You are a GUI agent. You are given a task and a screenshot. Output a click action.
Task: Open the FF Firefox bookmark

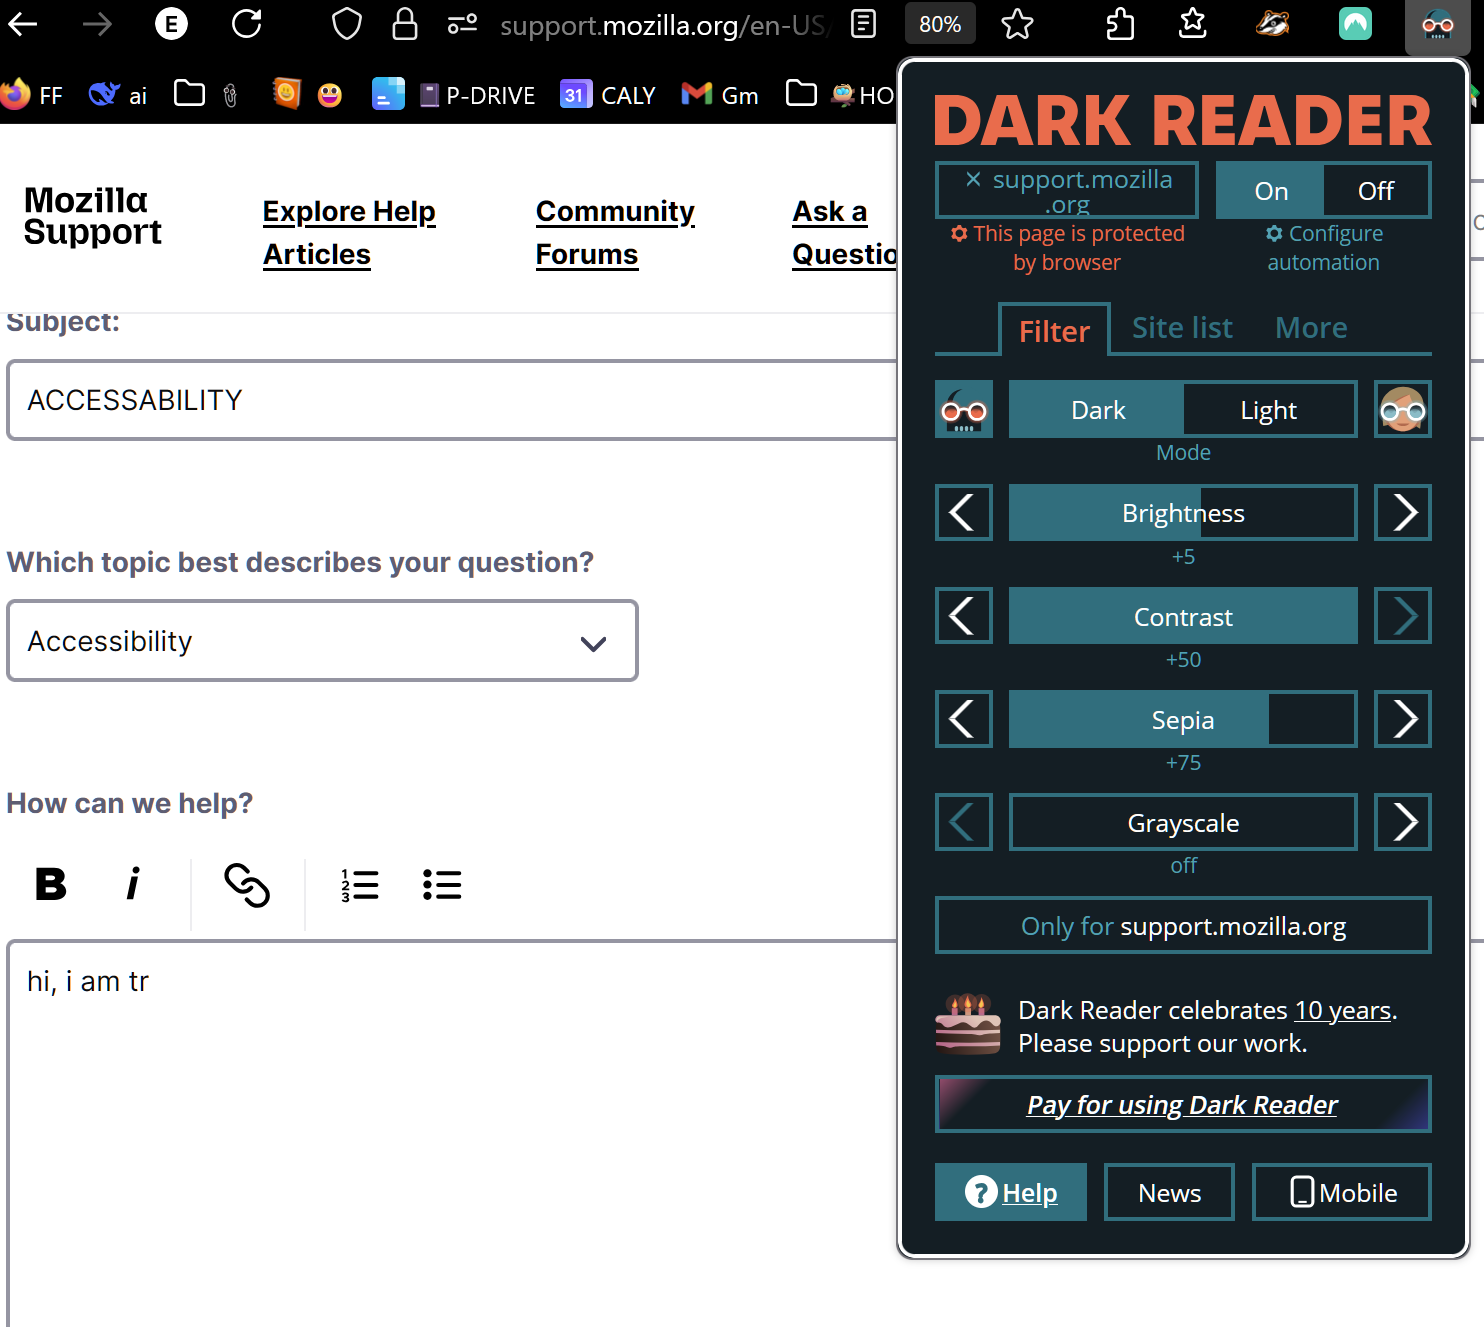(x=32, y=95)
